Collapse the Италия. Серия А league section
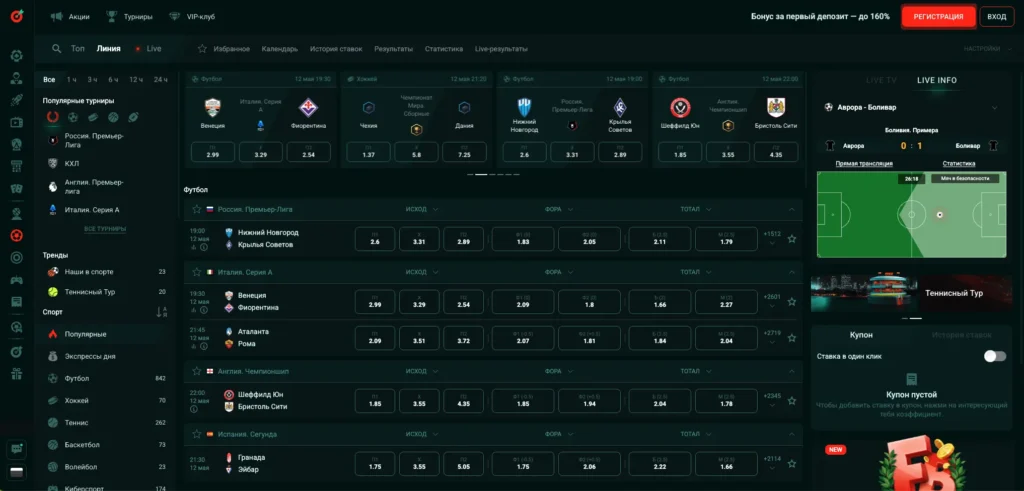 [792, 272]
